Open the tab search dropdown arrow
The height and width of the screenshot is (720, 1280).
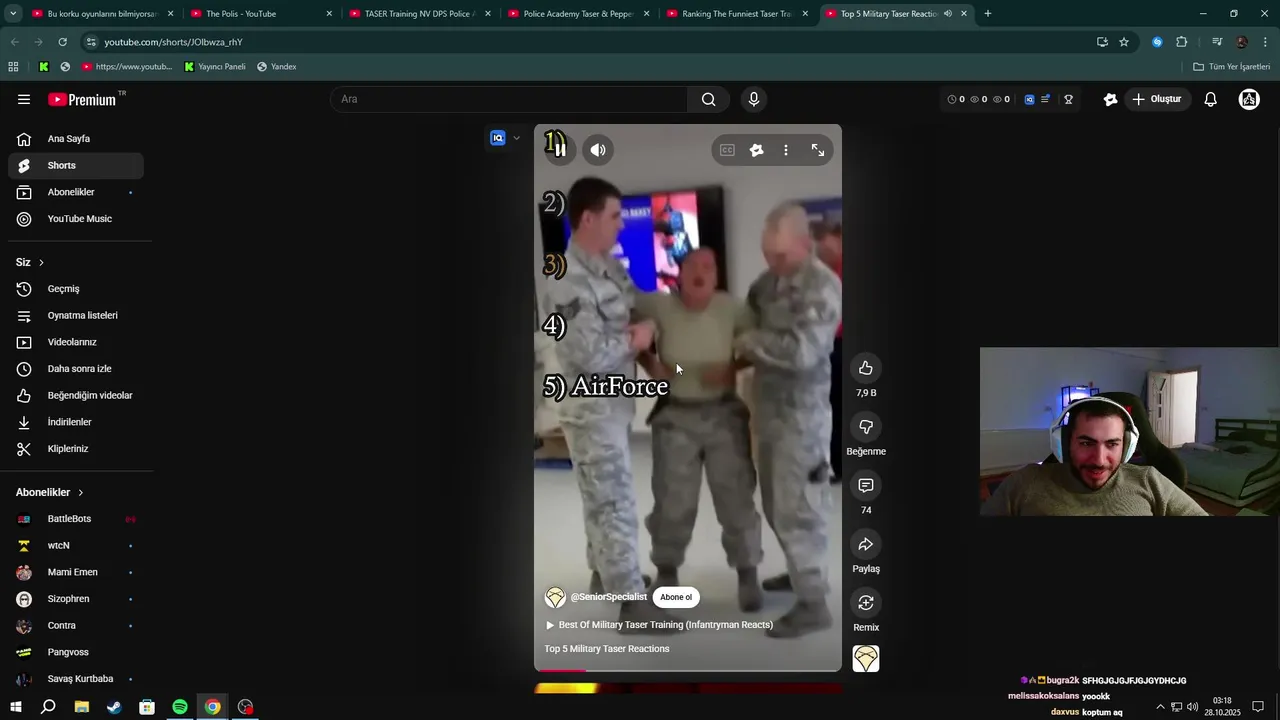[x=13, y=14]
